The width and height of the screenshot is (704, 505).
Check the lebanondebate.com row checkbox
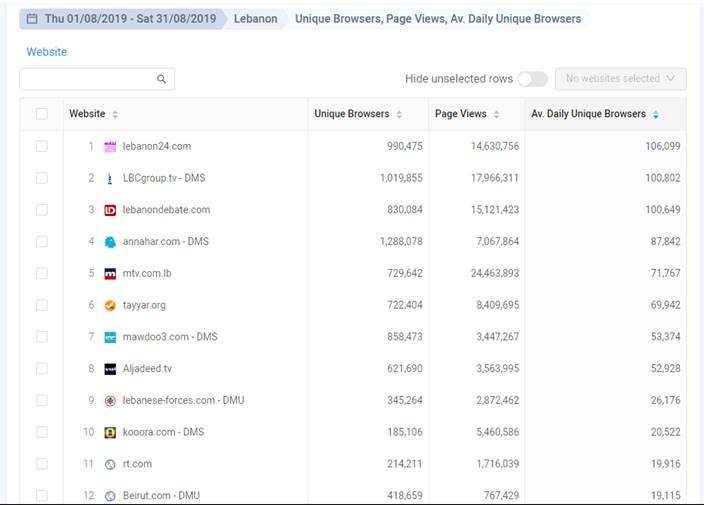point(42,210)
